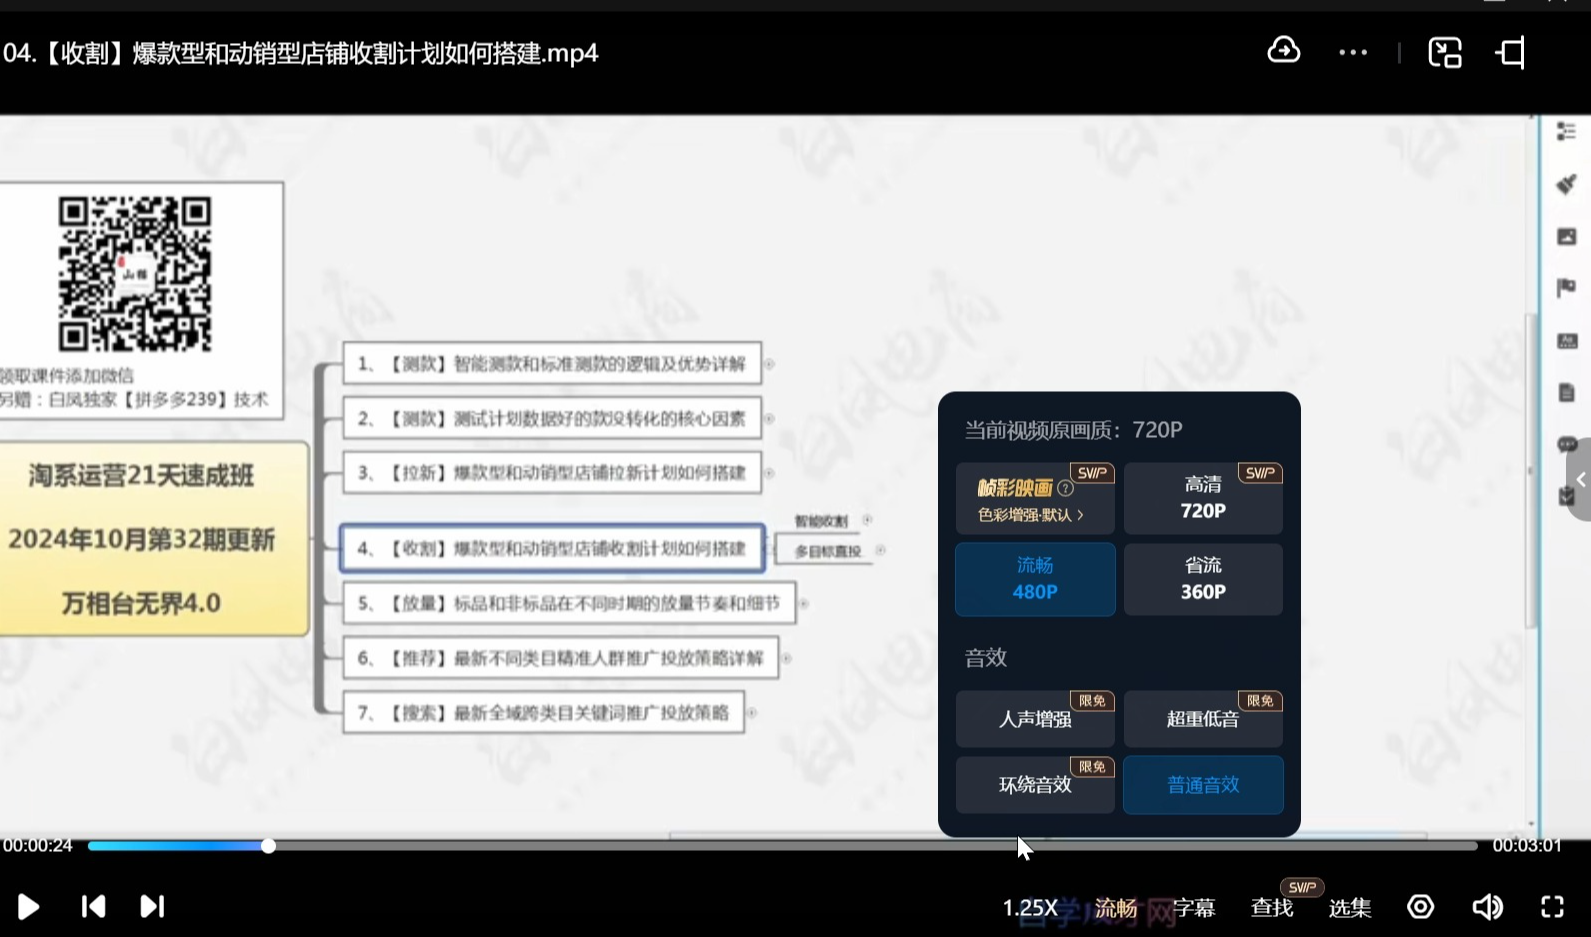The image size is (1591, 937).
Task: Click the yellow 淘系运营21天速成班 root topic
Action: [153, 539]
